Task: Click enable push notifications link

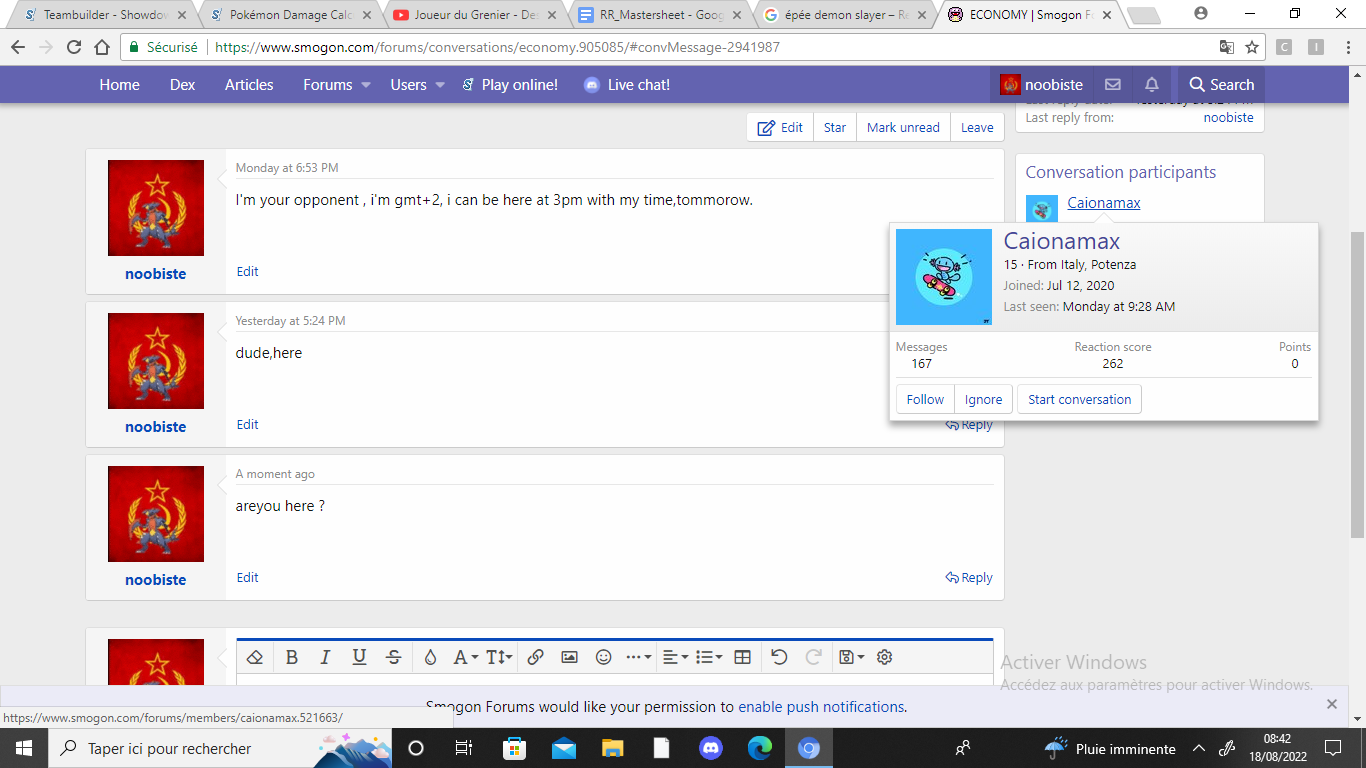Action: [821, 706]
